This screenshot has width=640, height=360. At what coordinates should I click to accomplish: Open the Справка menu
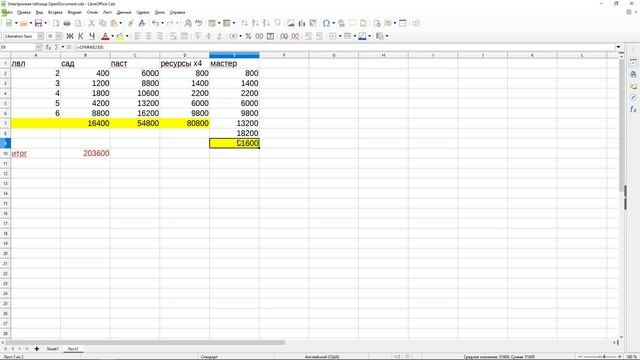pos(178,12)
